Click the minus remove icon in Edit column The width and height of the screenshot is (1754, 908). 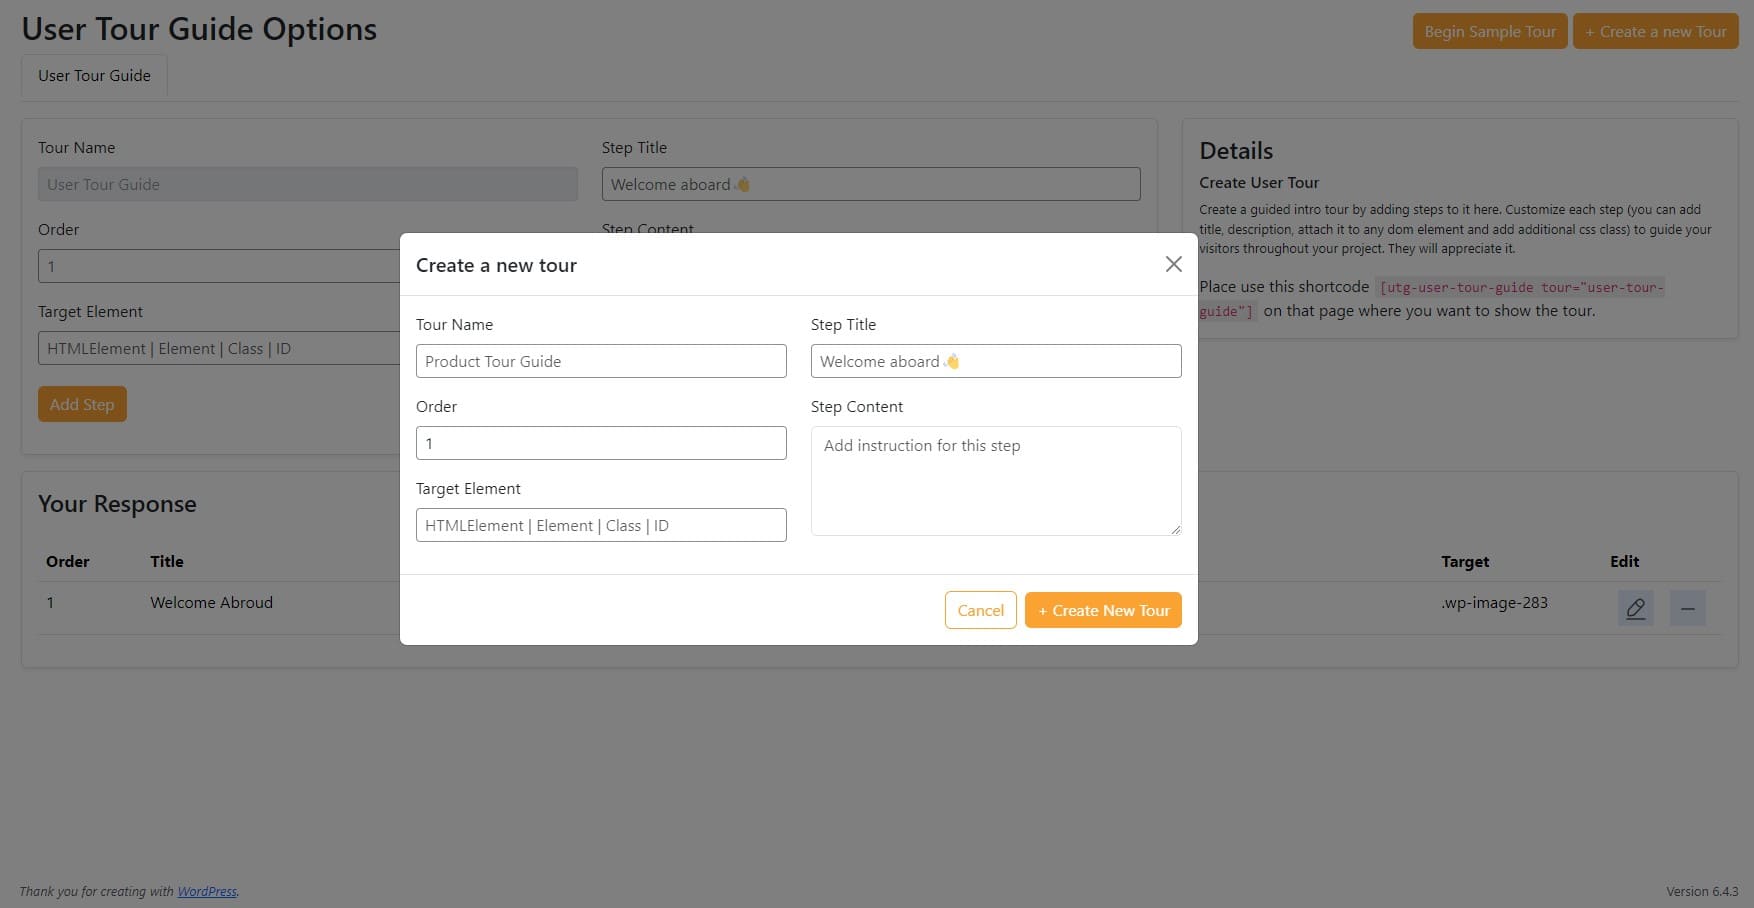(1687, 608)
